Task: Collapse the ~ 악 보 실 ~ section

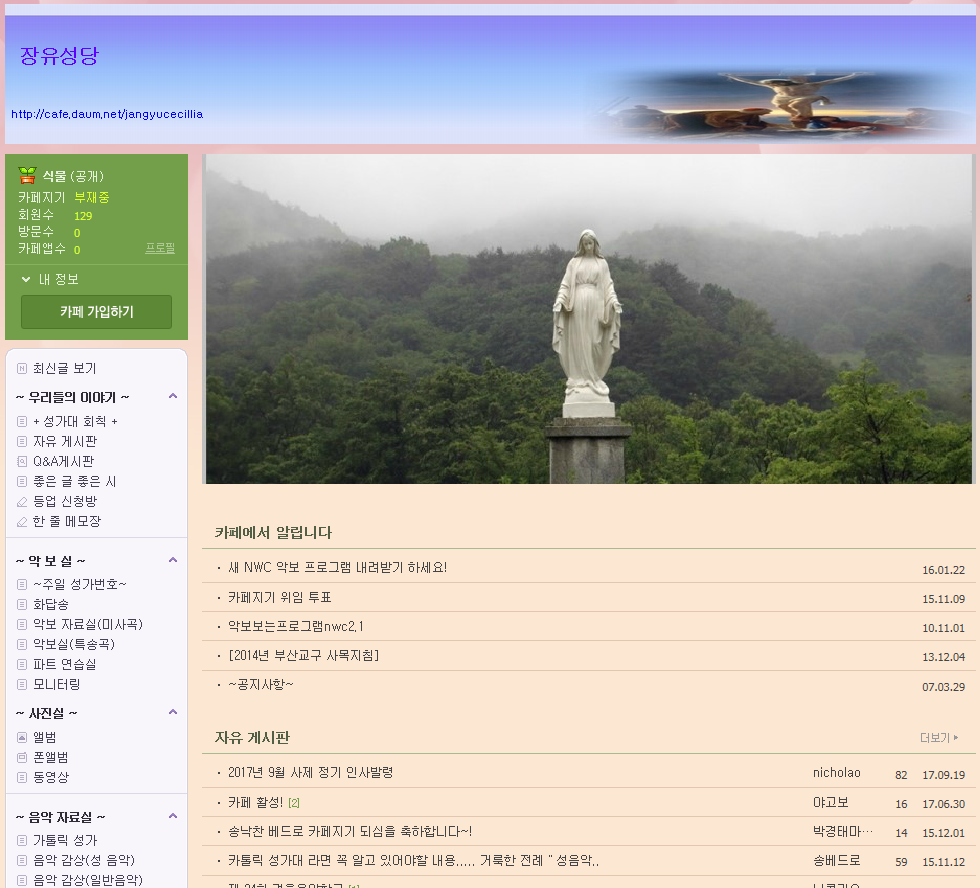Action: tap(173, 560)
